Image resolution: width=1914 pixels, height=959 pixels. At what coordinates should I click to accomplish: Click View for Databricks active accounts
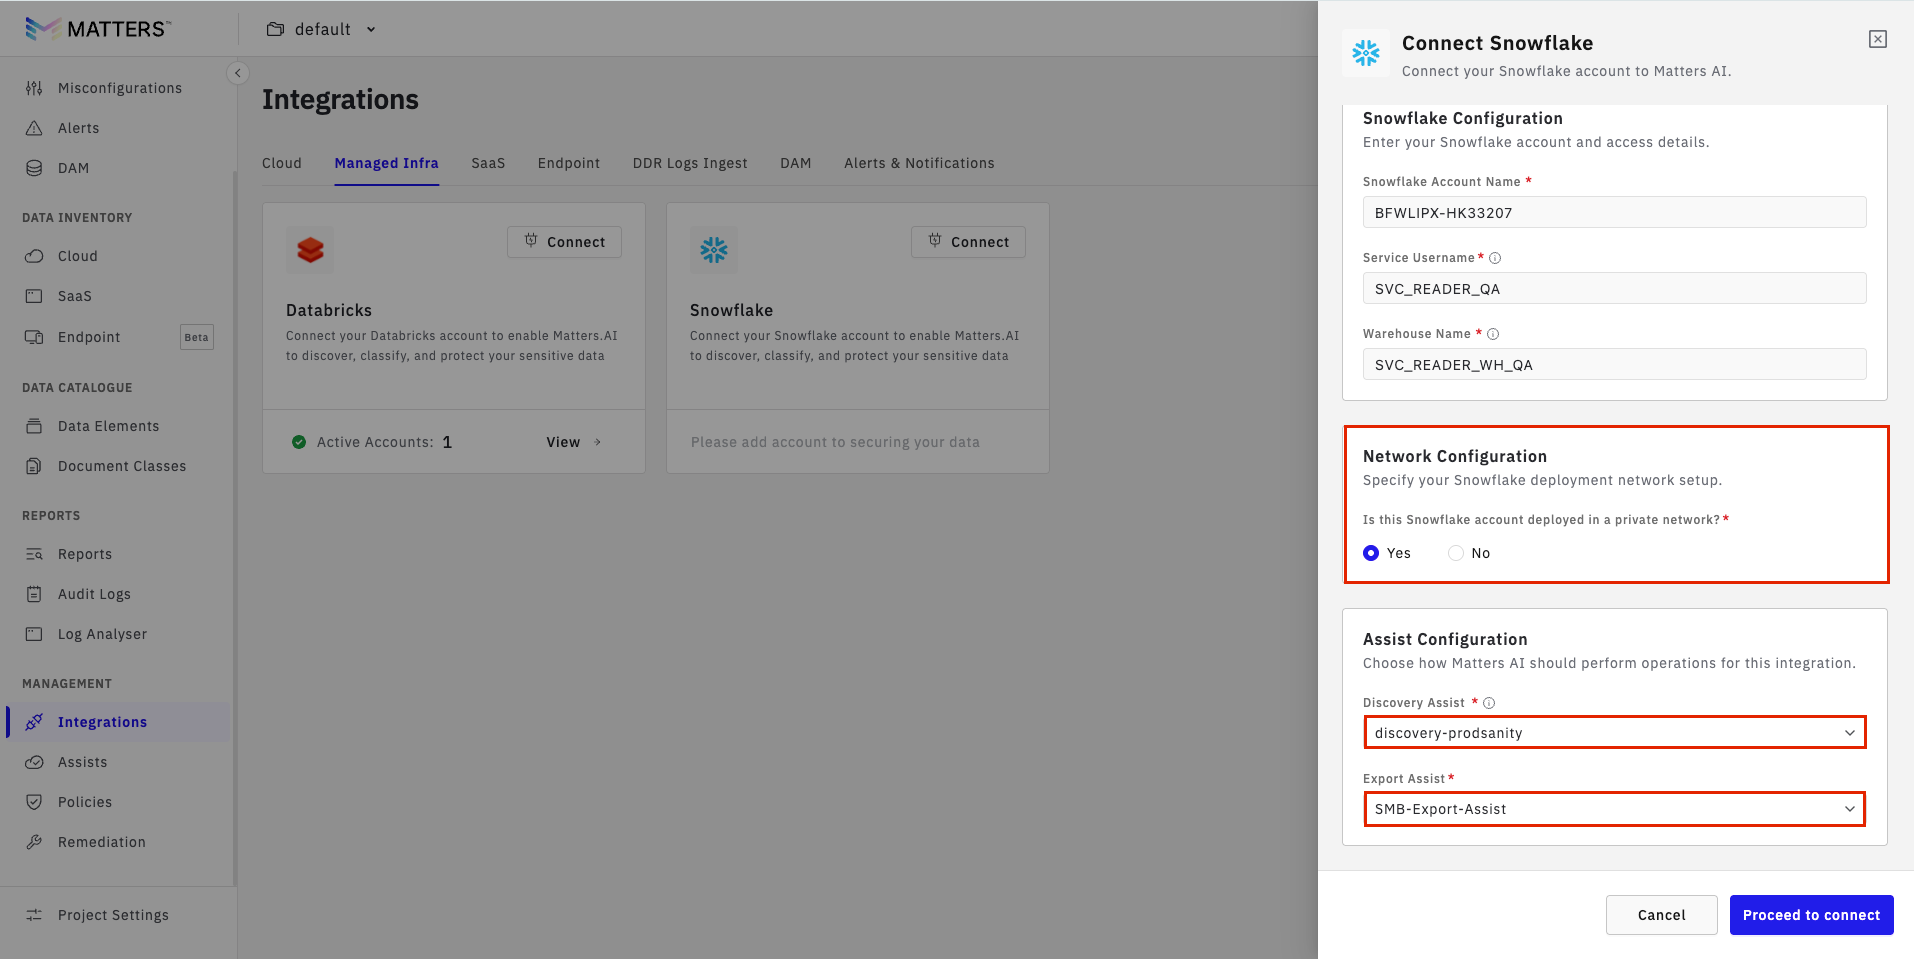pyautogui.click(x=574, y=442)
